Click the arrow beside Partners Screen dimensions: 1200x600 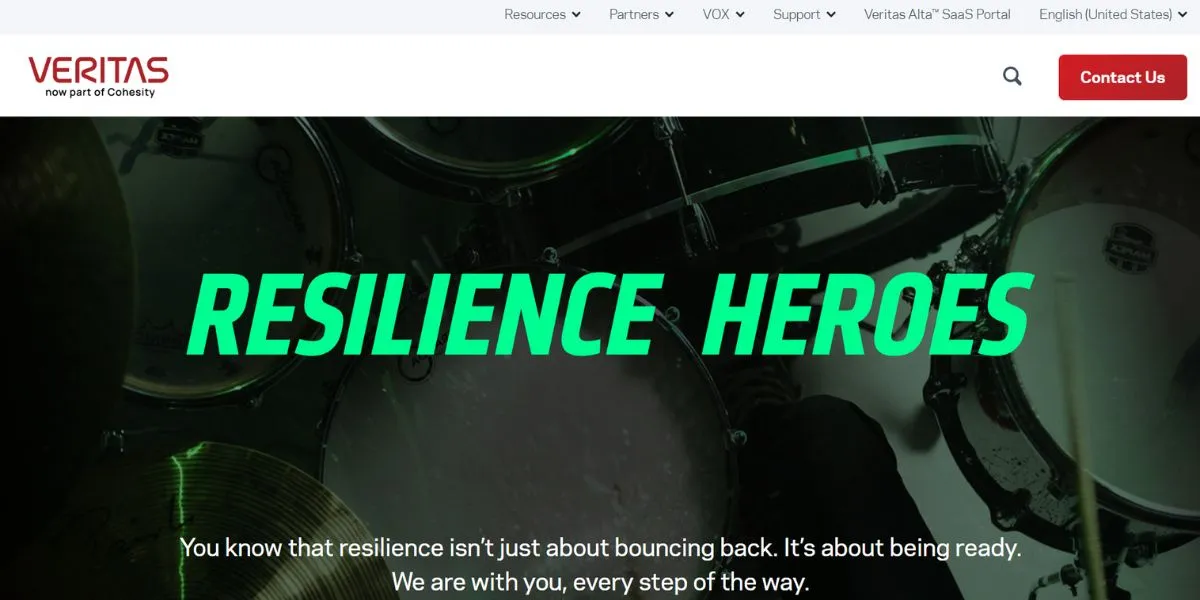(x=669, y=15)
